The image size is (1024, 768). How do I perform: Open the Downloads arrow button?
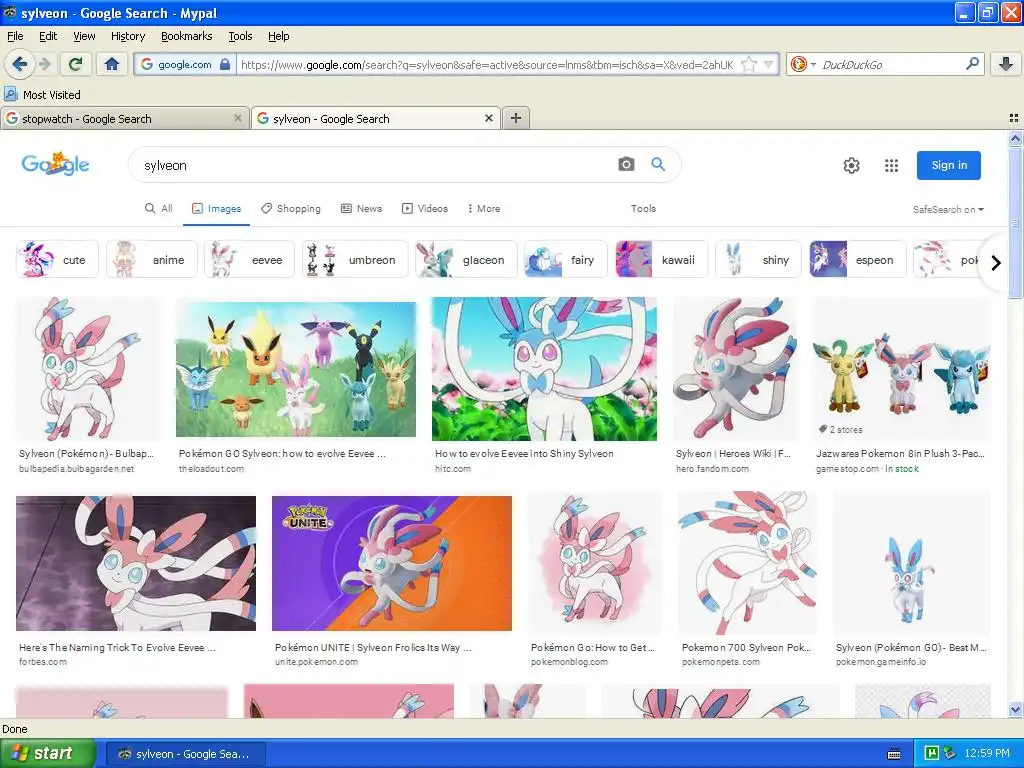[x=1006, y=64]
